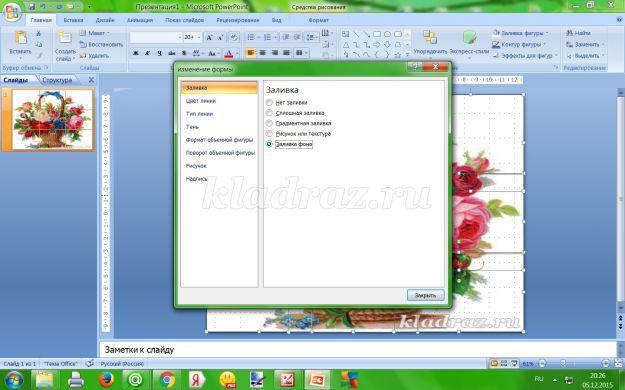The image size is (625, 390).
Task: Toggle italic (К) text formatting
Action: point(147,53)
